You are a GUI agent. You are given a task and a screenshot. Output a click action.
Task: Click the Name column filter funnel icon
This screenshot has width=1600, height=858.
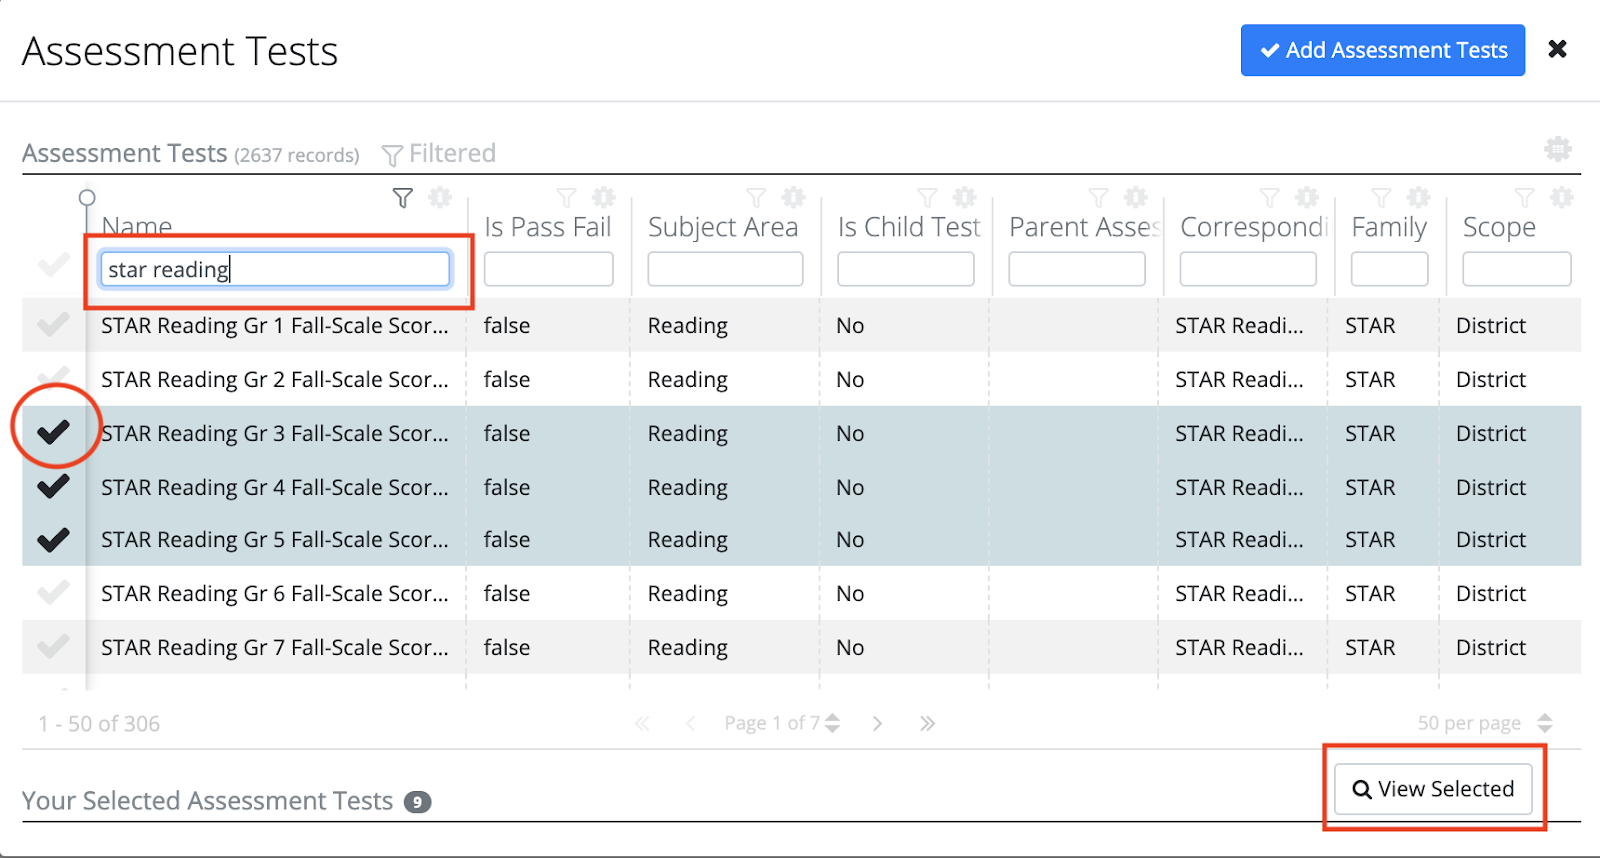[402, 198]
